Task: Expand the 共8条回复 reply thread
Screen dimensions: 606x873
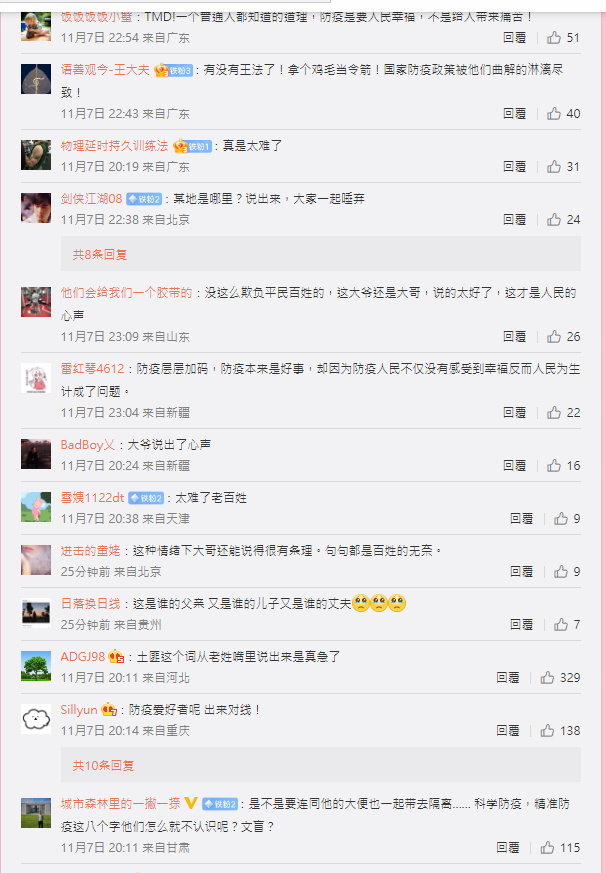Action: tap(100, 254)
